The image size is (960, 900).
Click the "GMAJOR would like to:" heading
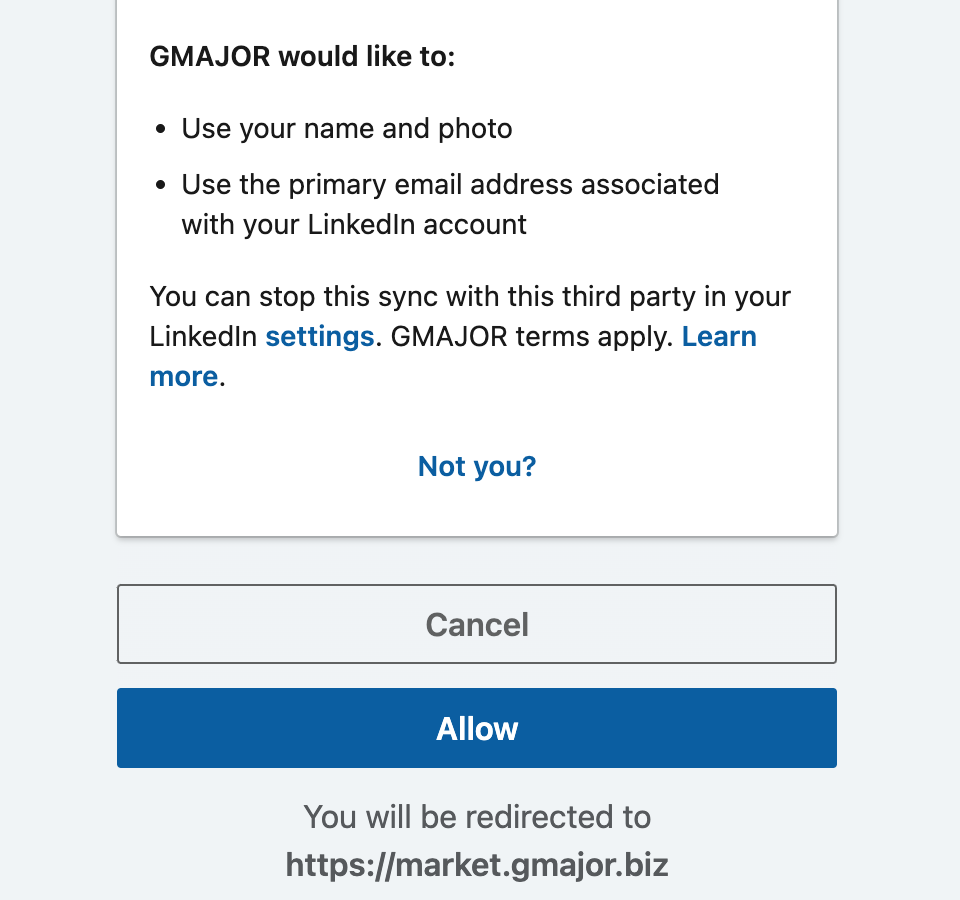point(302,57)
